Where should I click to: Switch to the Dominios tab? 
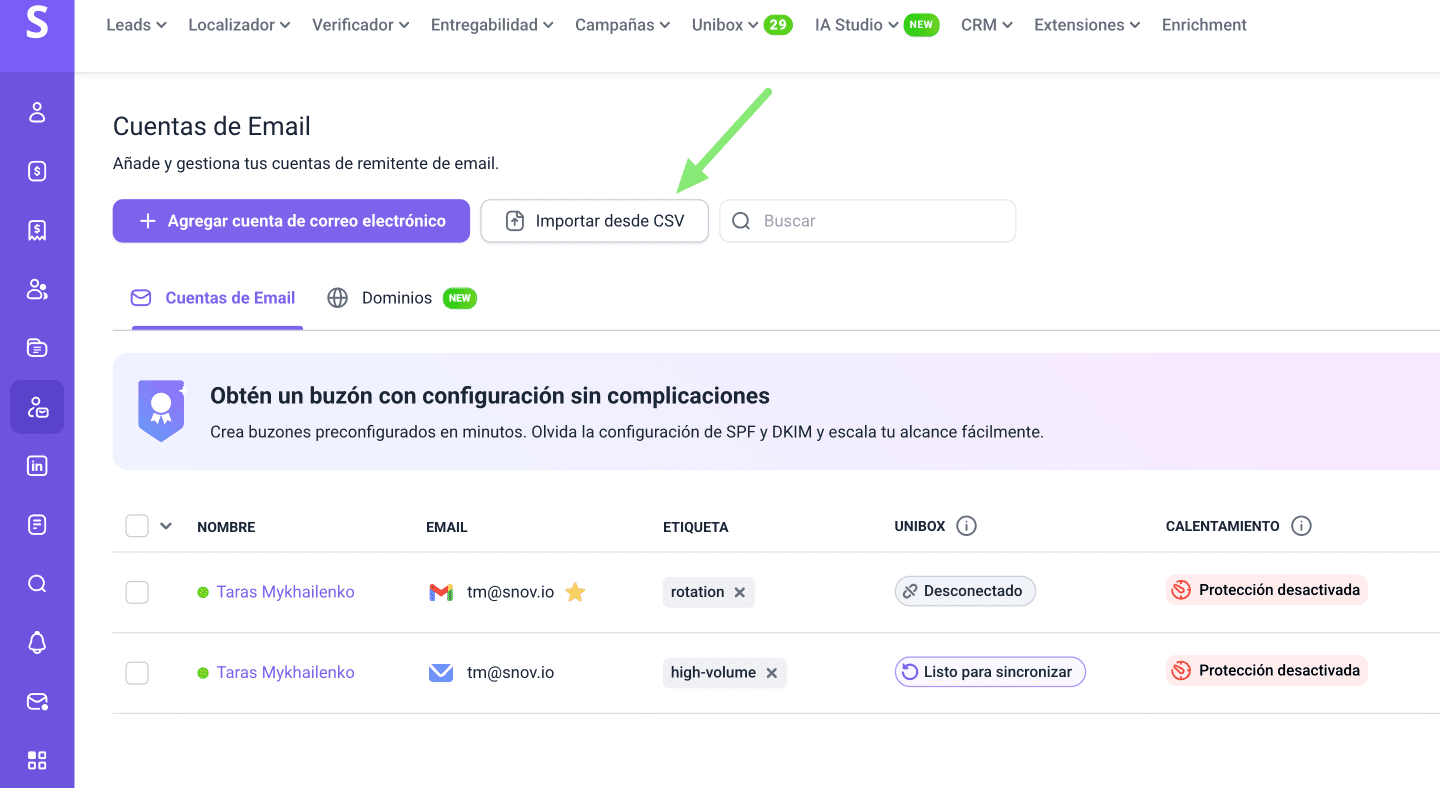pyautogui.click(x=396, y=298)
